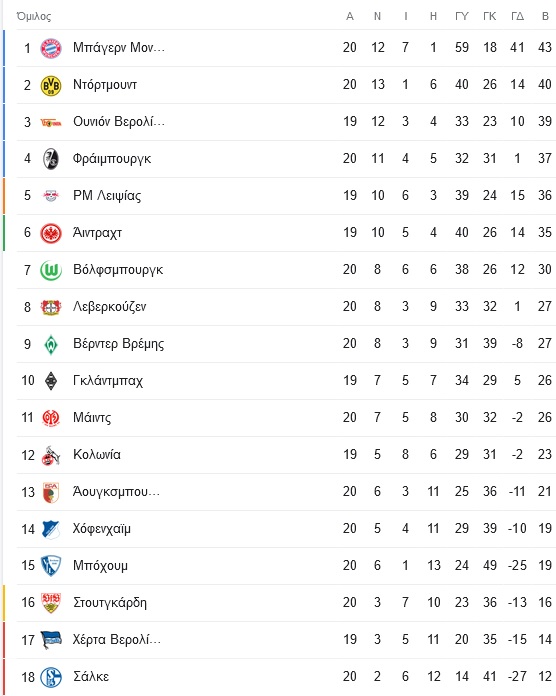Click the Borussia Dortmund BVB logo
The image size is (556, 696).
click(51, 85)
